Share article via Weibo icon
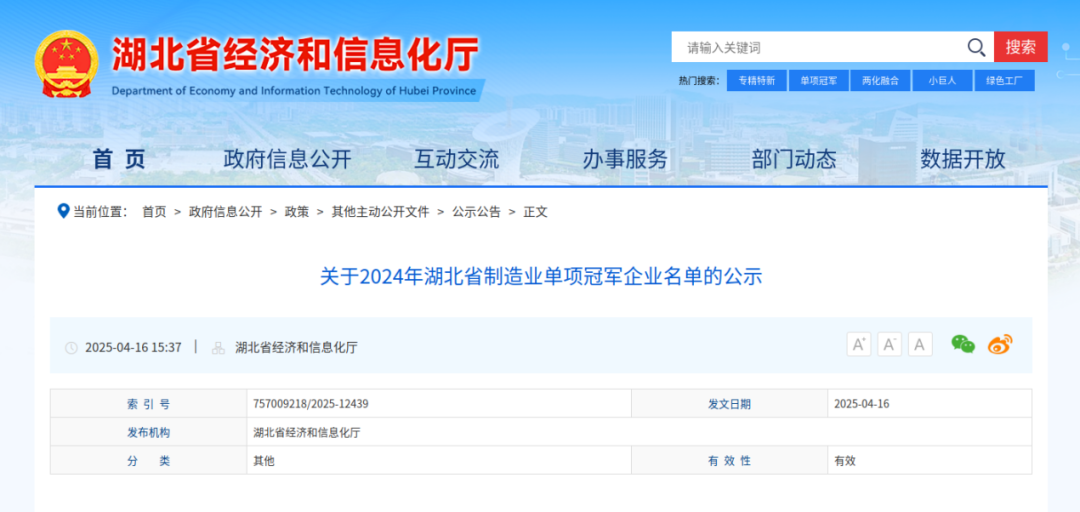Viewport: 1080px width, 512px height. [1000, 344]
